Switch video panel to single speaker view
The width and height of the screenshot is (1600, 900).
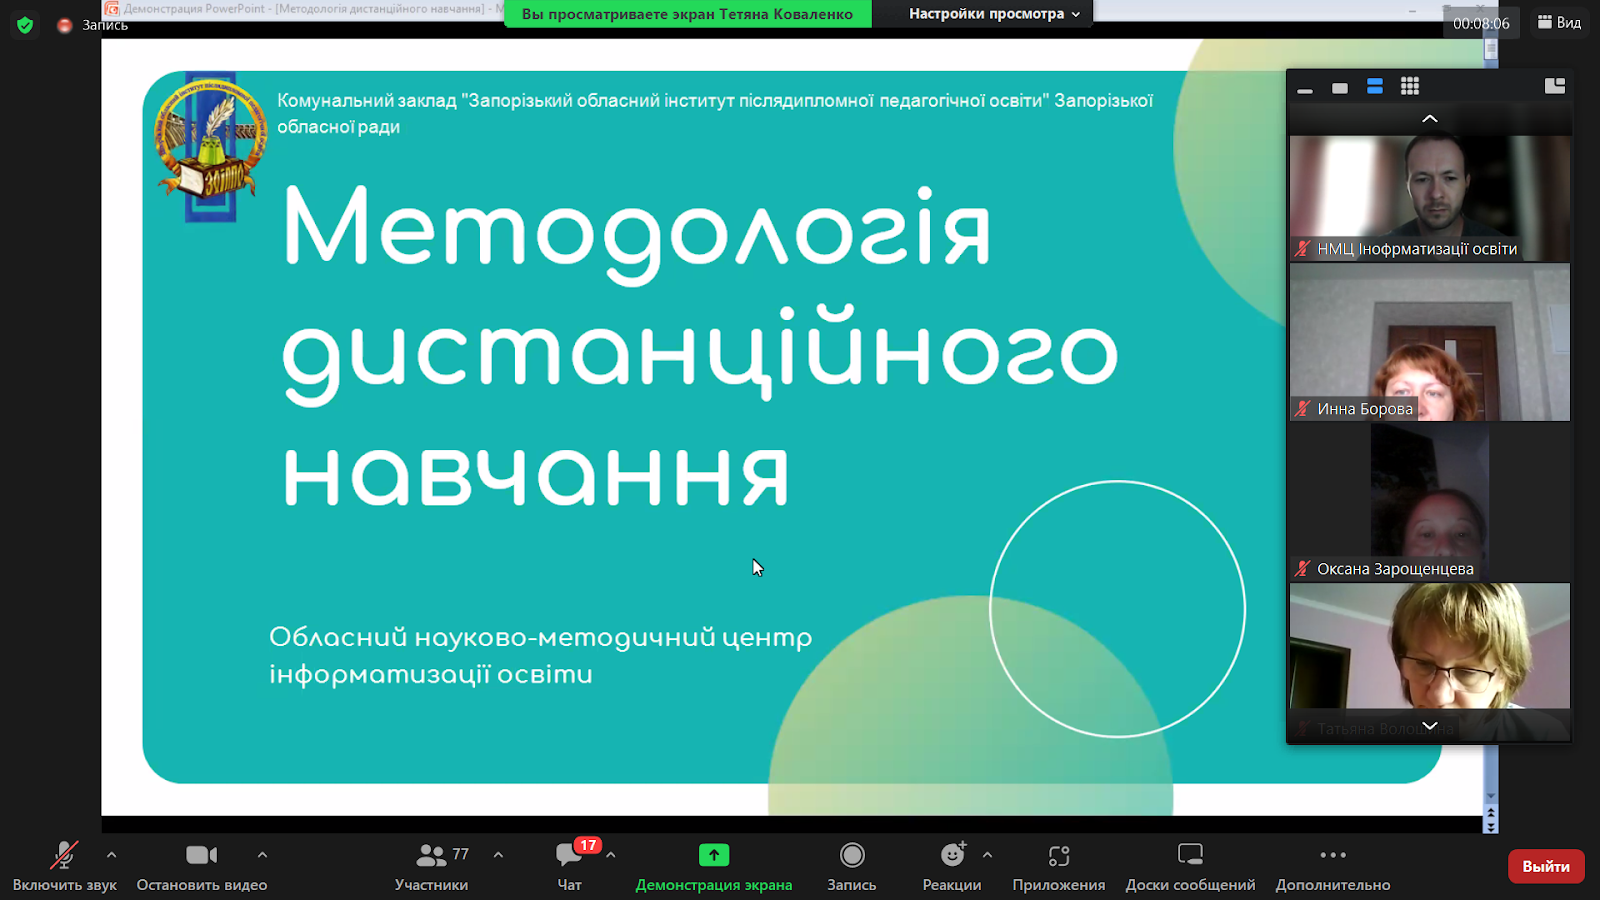1340,87
